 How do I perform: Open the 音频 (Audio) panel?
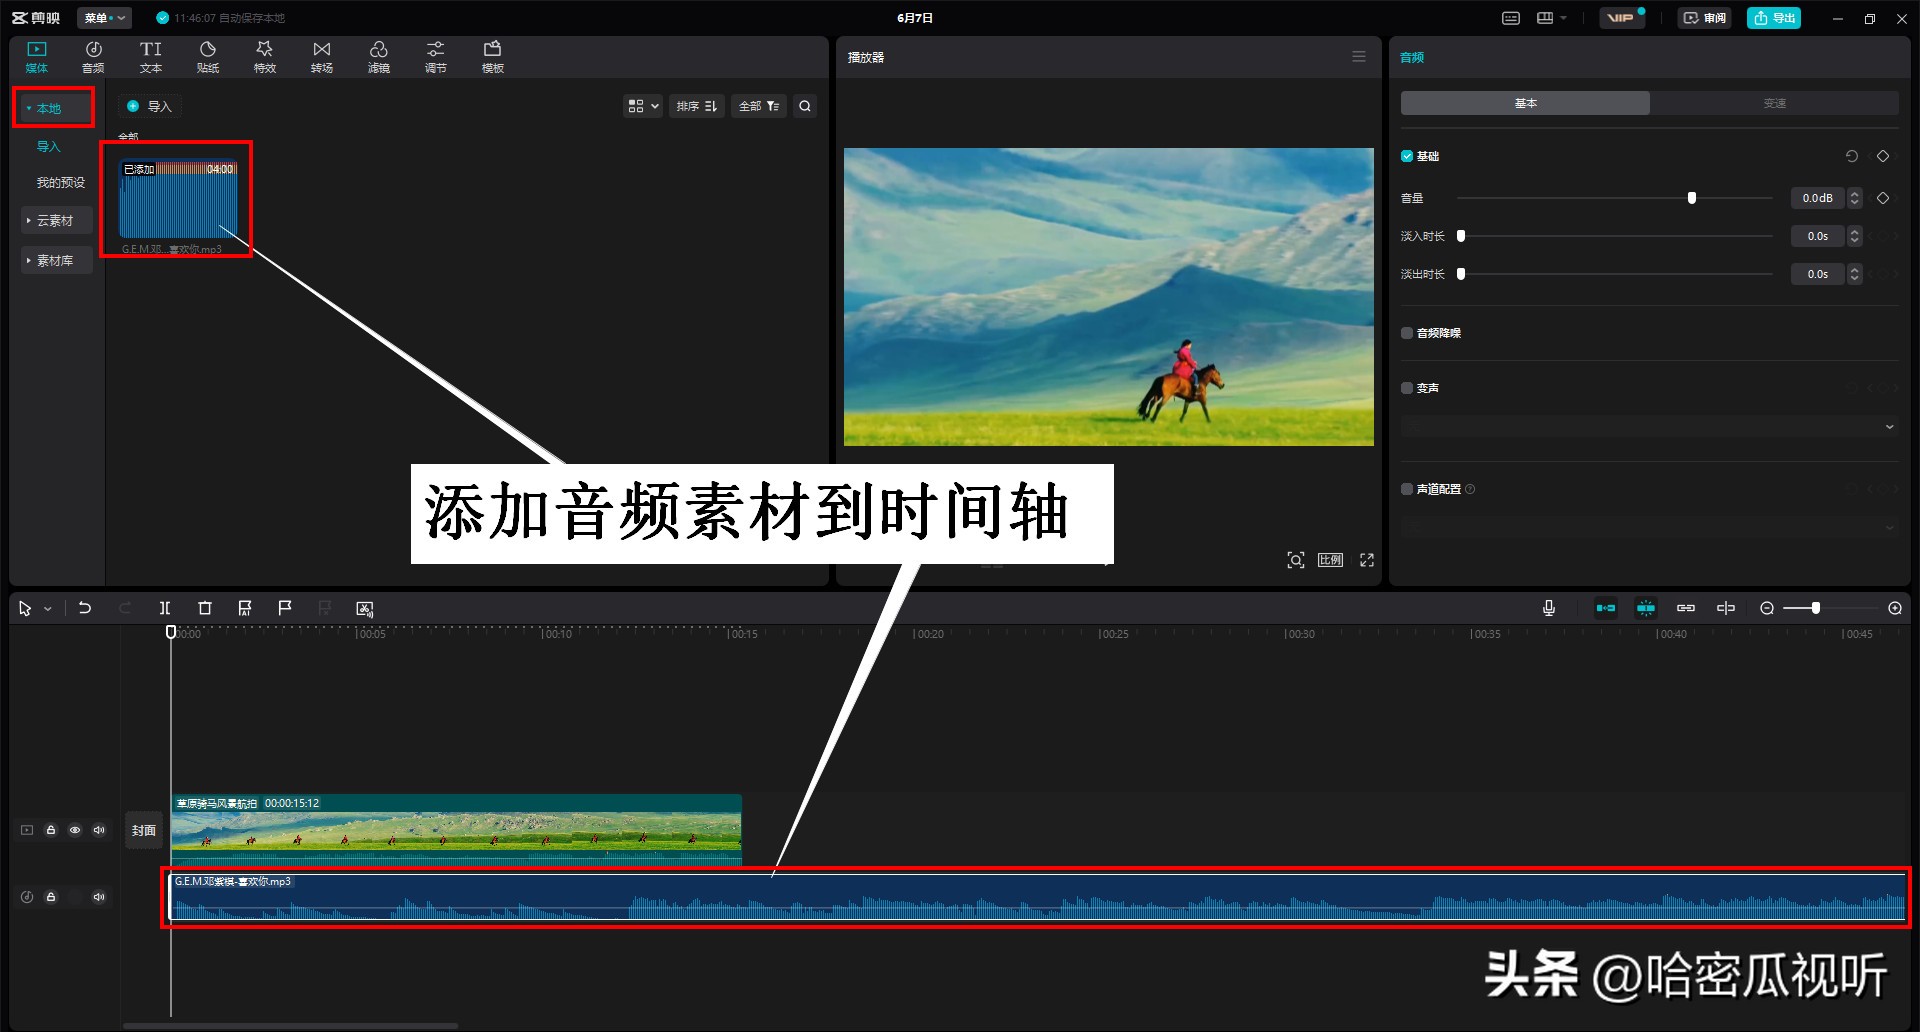93,55
